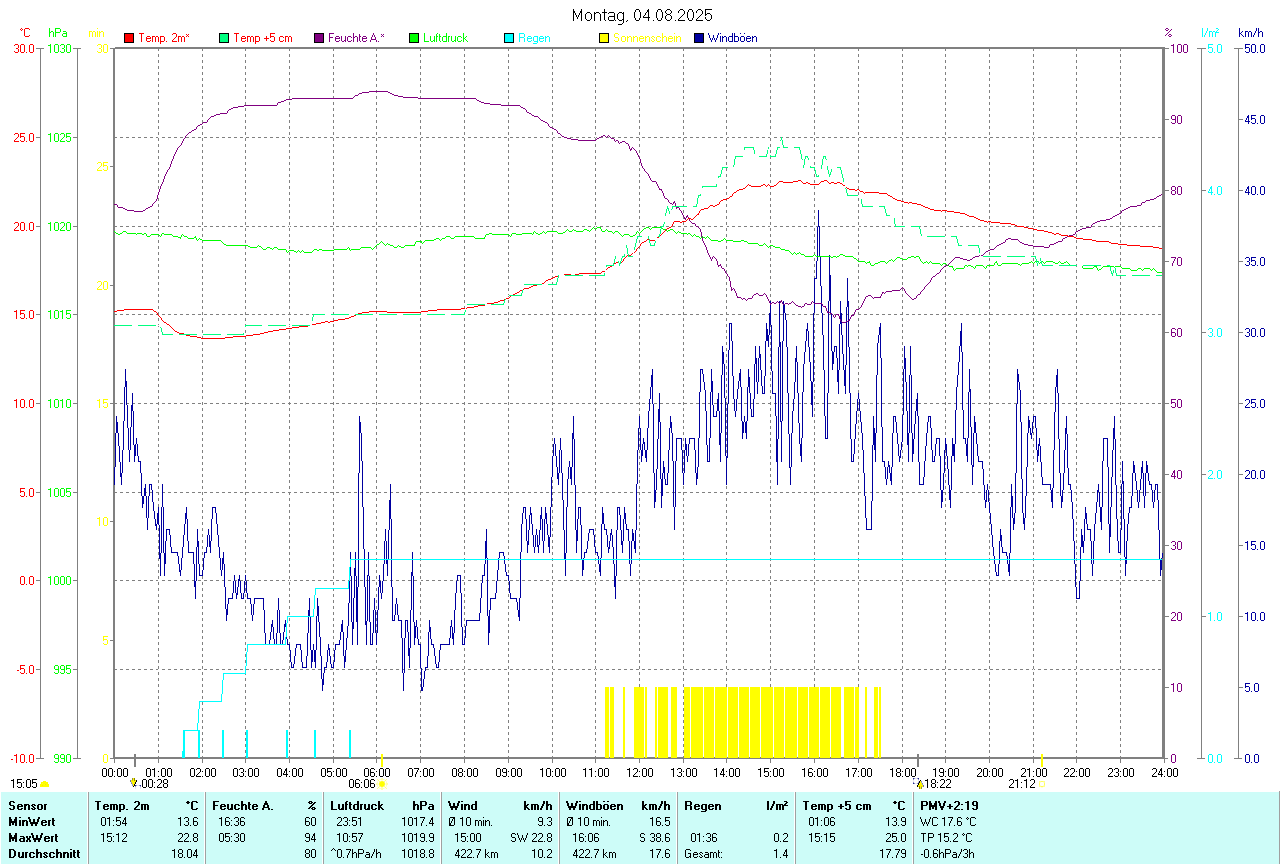Click the chart title Montag, 04.08.2025
Image resolution: width=1280 pixels, height=864 pixels.
coord(640,15)
